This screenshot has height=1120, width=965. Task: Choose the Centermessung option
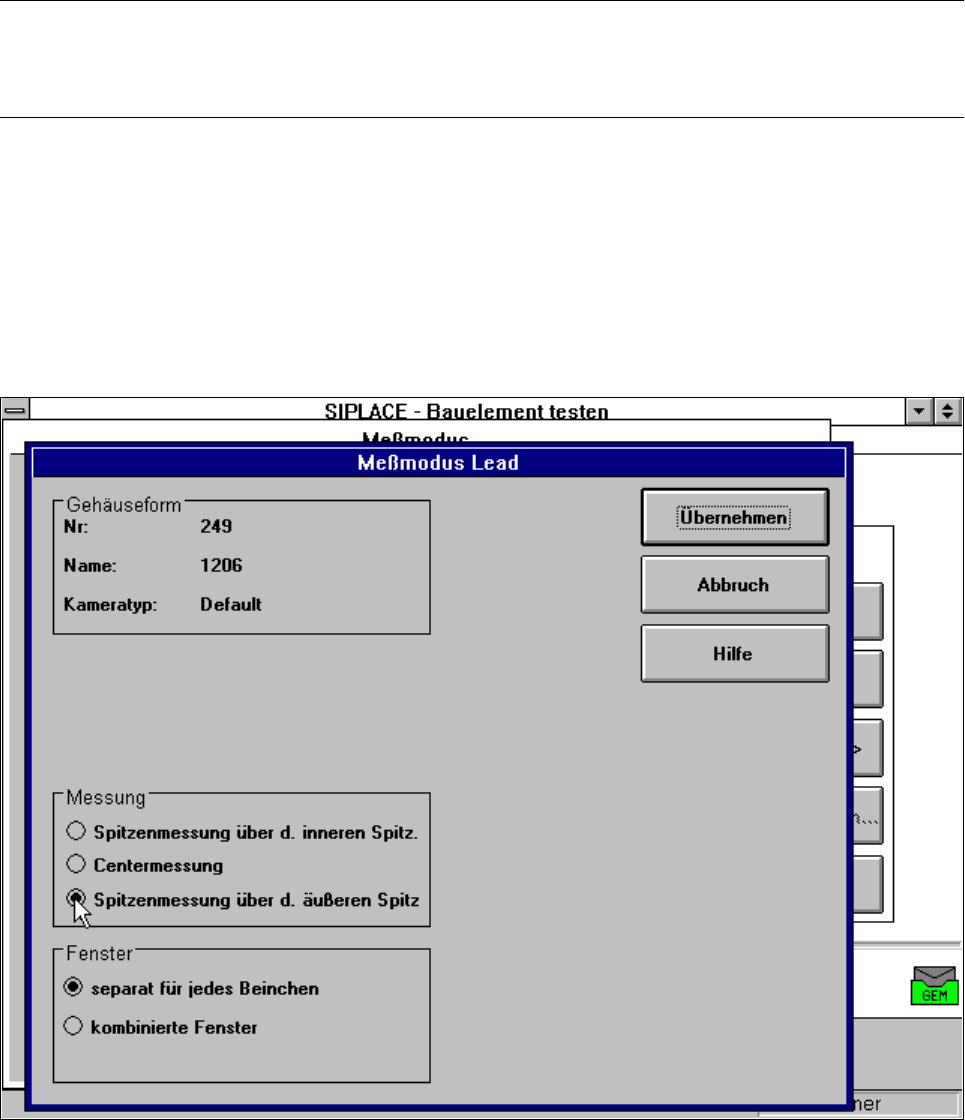[x=145, y=865]
